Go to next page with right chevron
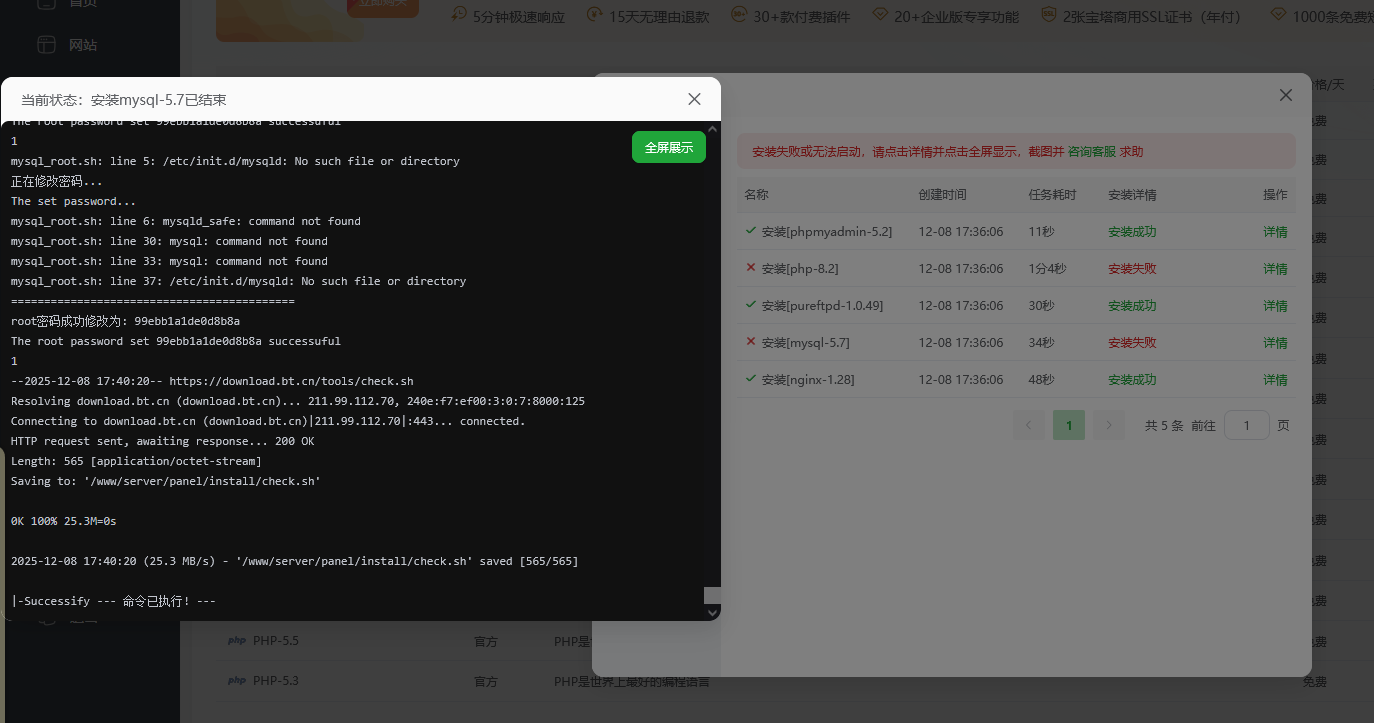 (1108, 426)
